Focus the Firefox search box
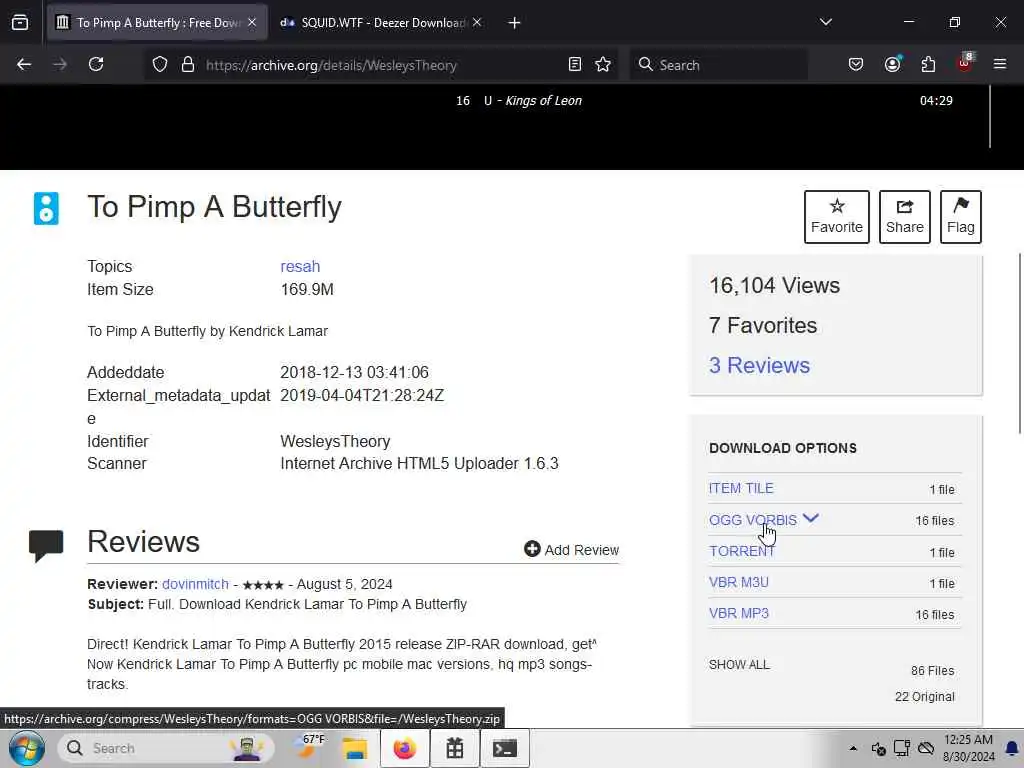The width and height of the screenshot is (1024, 768). click(718, 65)
